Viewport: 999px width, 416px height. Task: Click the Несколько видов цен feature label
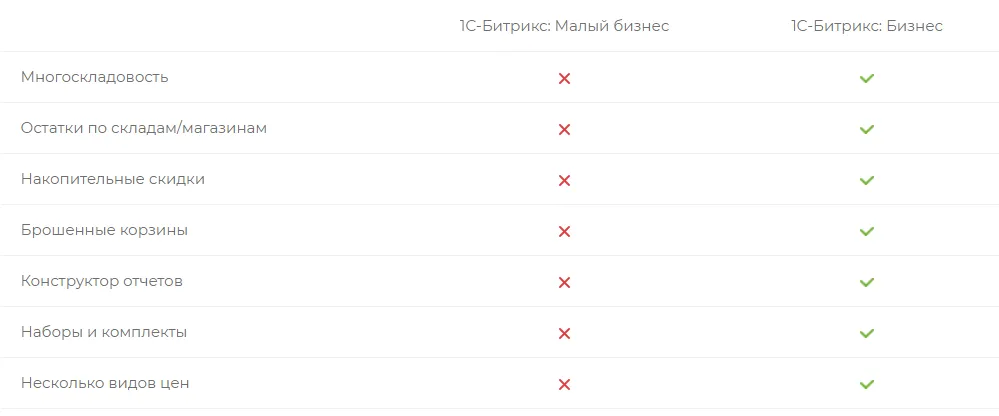click(105, 383)
